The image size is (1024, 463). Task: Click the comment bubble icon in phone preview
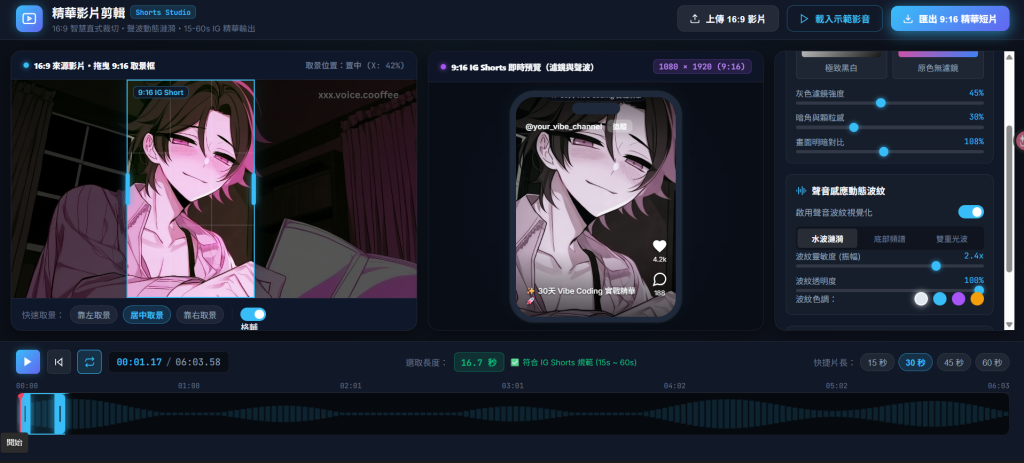660,279
